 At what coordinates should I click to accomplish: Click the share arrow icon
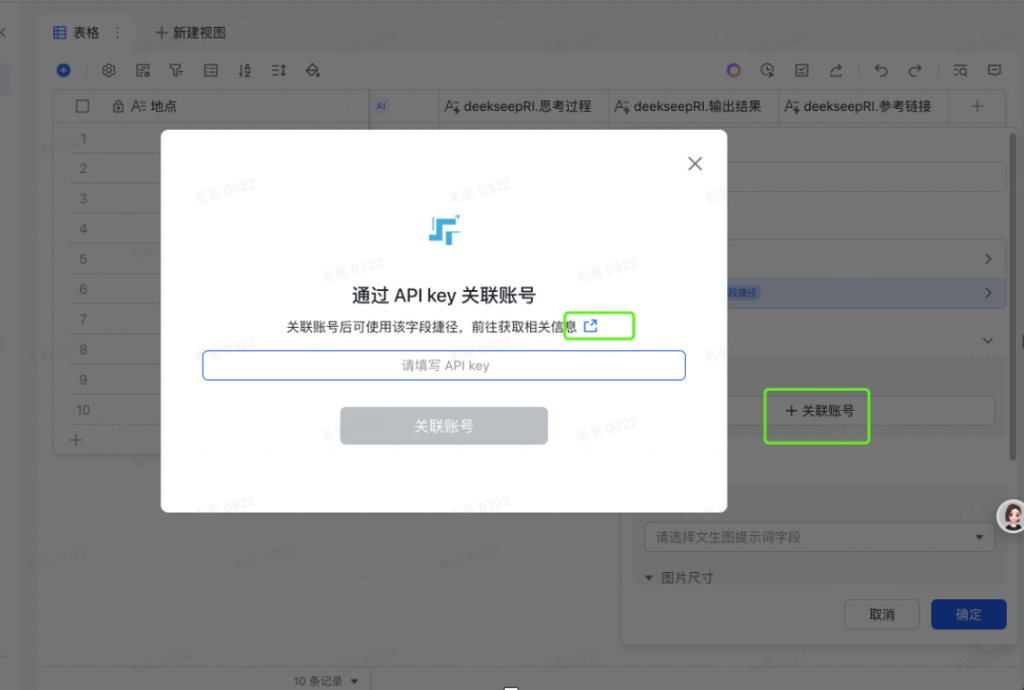(x=836, y=70)
